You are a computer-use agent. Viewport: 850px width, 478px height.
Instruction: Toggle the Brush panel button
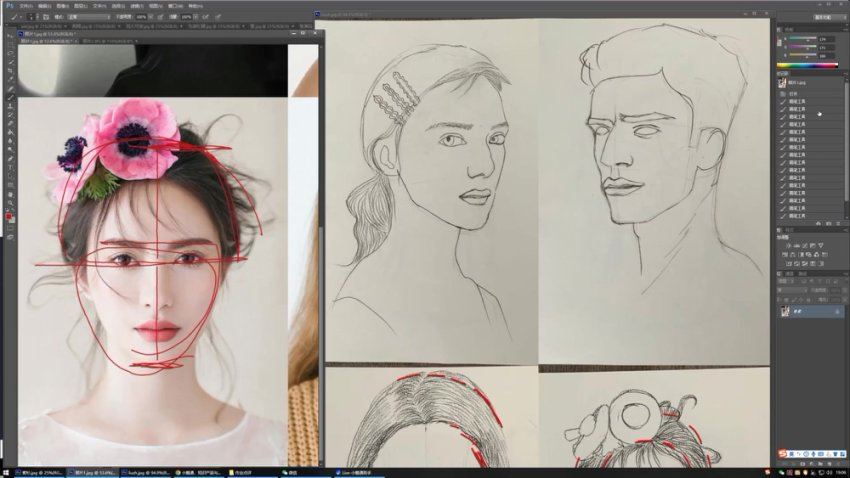pos(46,17)
